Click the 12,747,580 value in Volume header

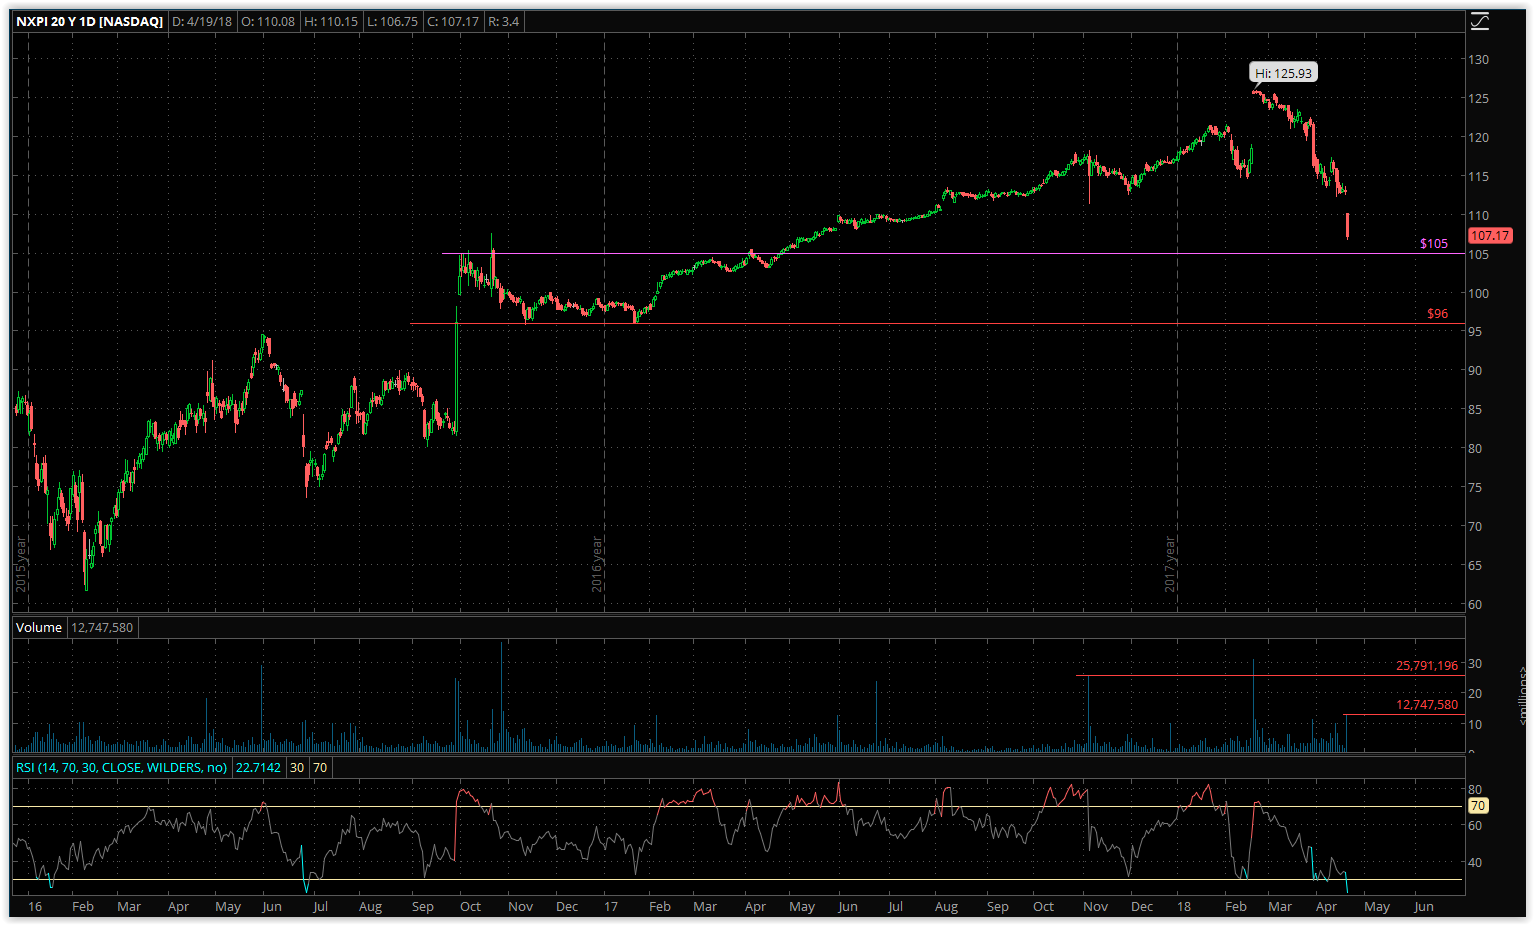coord(102,627)
